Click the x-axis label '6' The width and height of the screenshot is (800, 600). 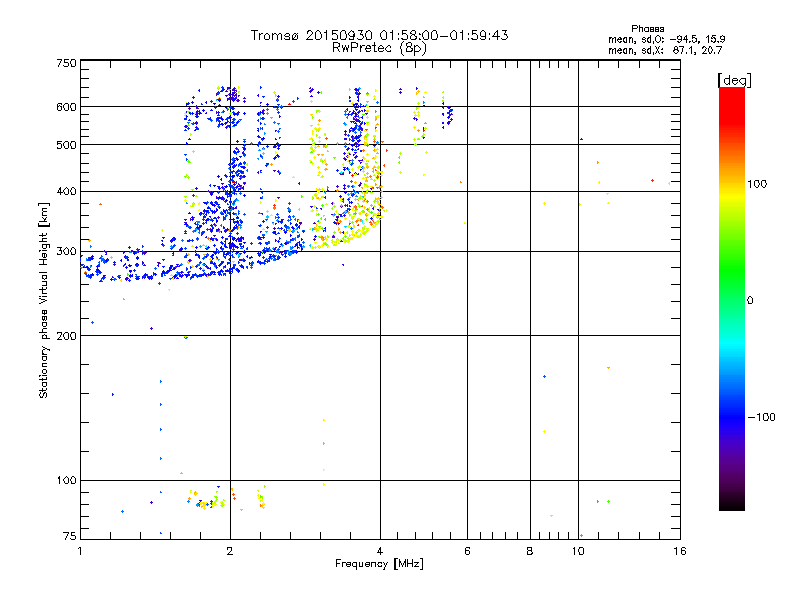tap(467, 551)
